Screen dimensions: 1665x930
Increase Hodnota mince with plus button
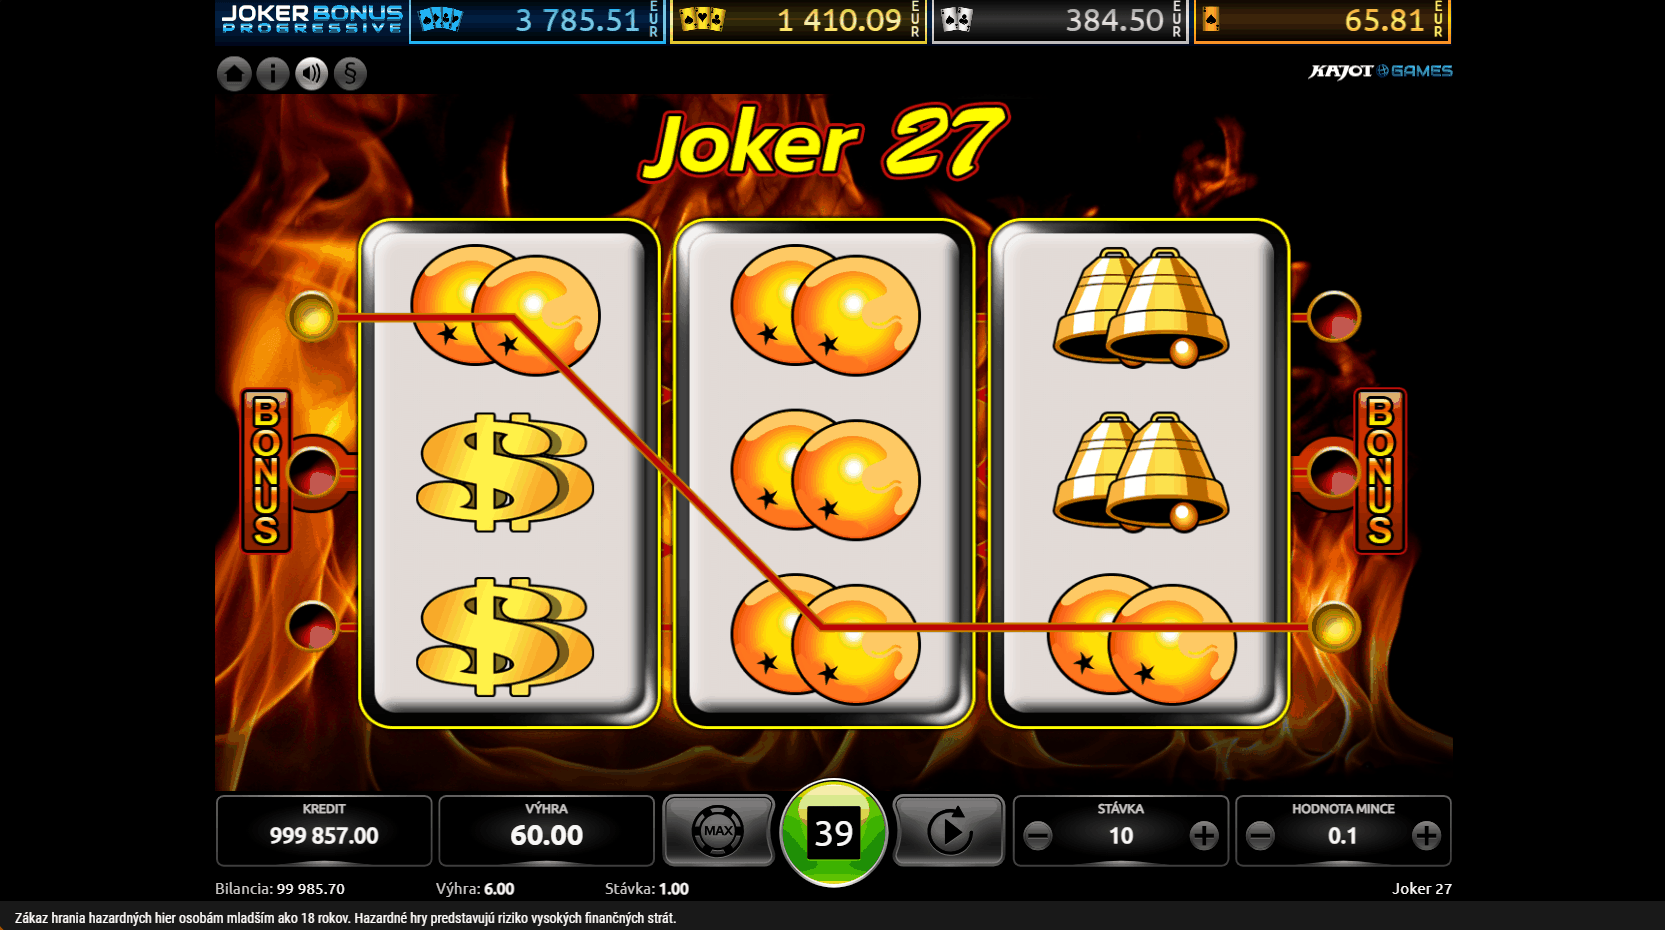(1426, 835)
